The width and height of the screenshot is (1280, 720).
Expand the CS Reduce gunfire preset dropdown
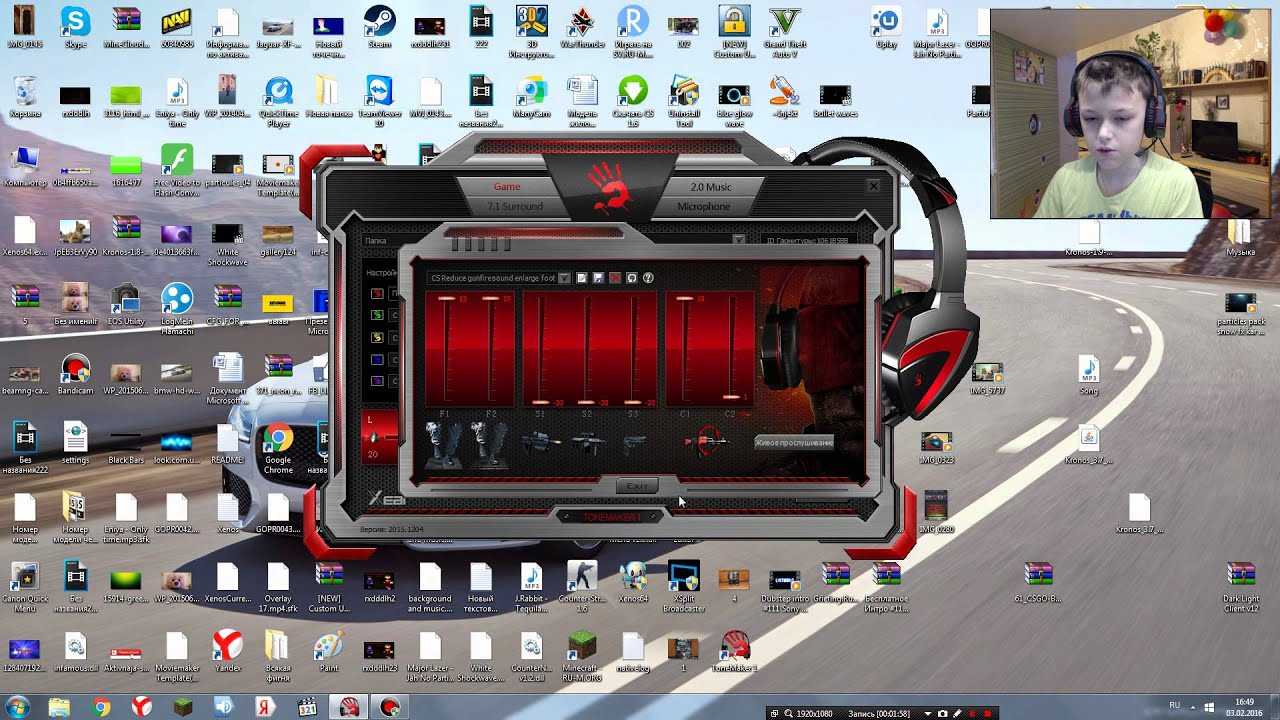pos(564,278)
